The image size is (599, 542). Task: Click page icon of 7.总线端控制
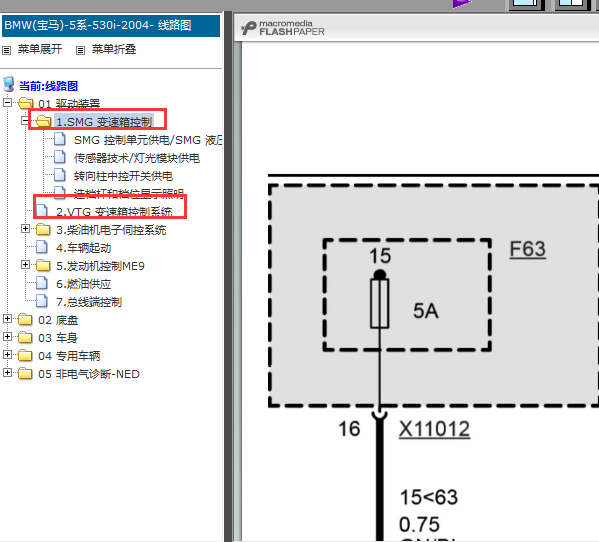(x=42, y=301)
